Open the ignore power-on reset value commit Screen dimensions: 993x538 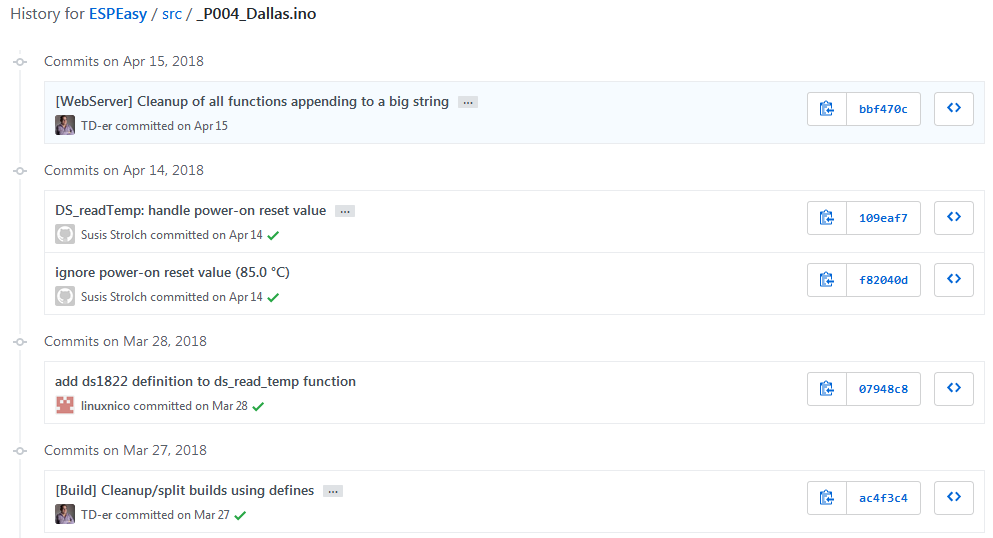172,272
